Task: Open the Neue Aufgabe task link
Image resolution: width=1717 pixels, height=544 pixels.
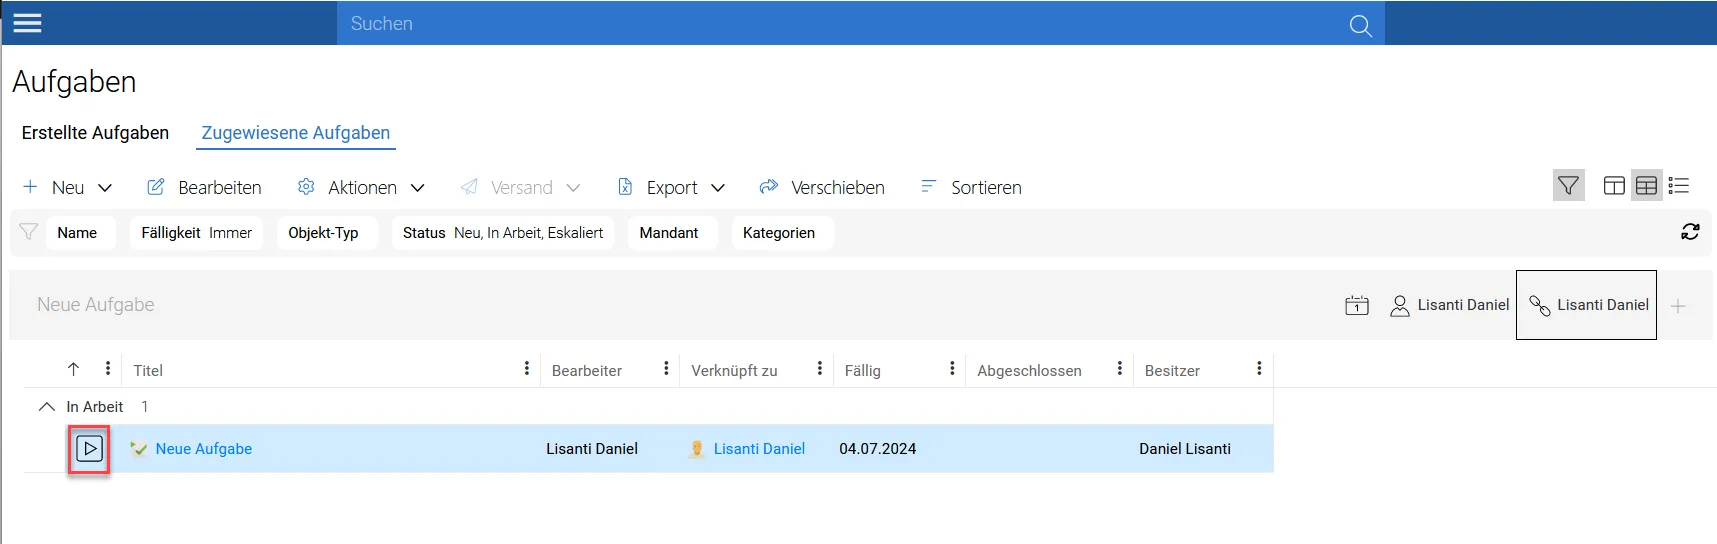Action: pos(204,449)
